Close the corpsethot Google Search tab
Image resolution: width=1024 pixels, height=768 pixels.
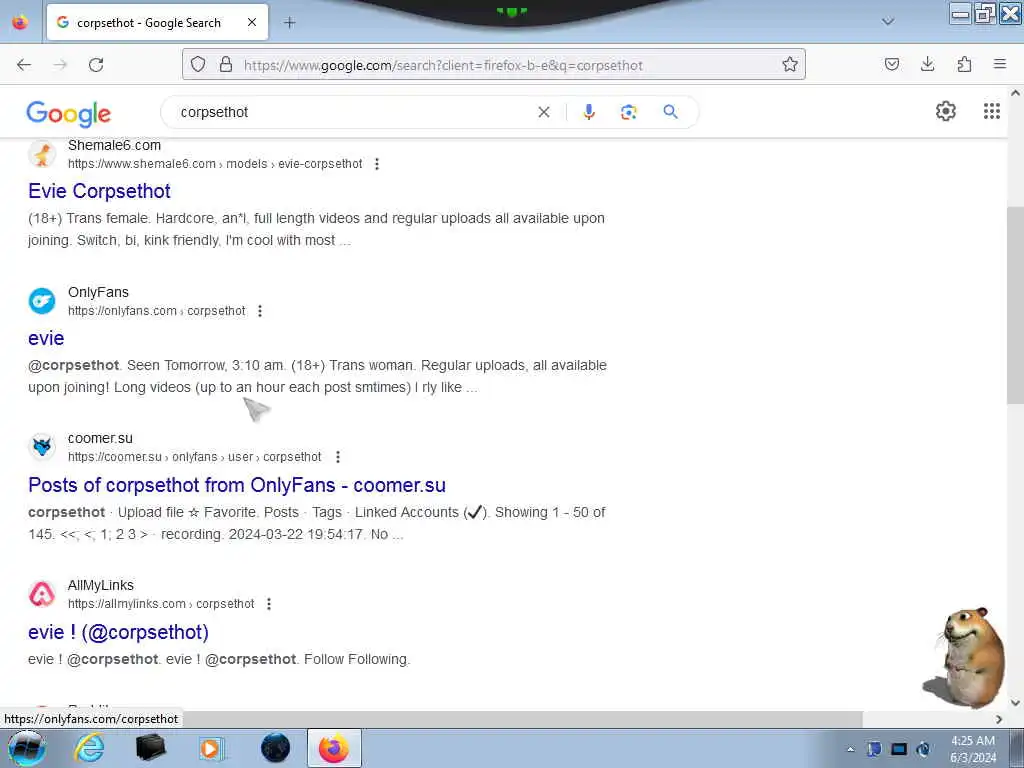pos(252,23)
